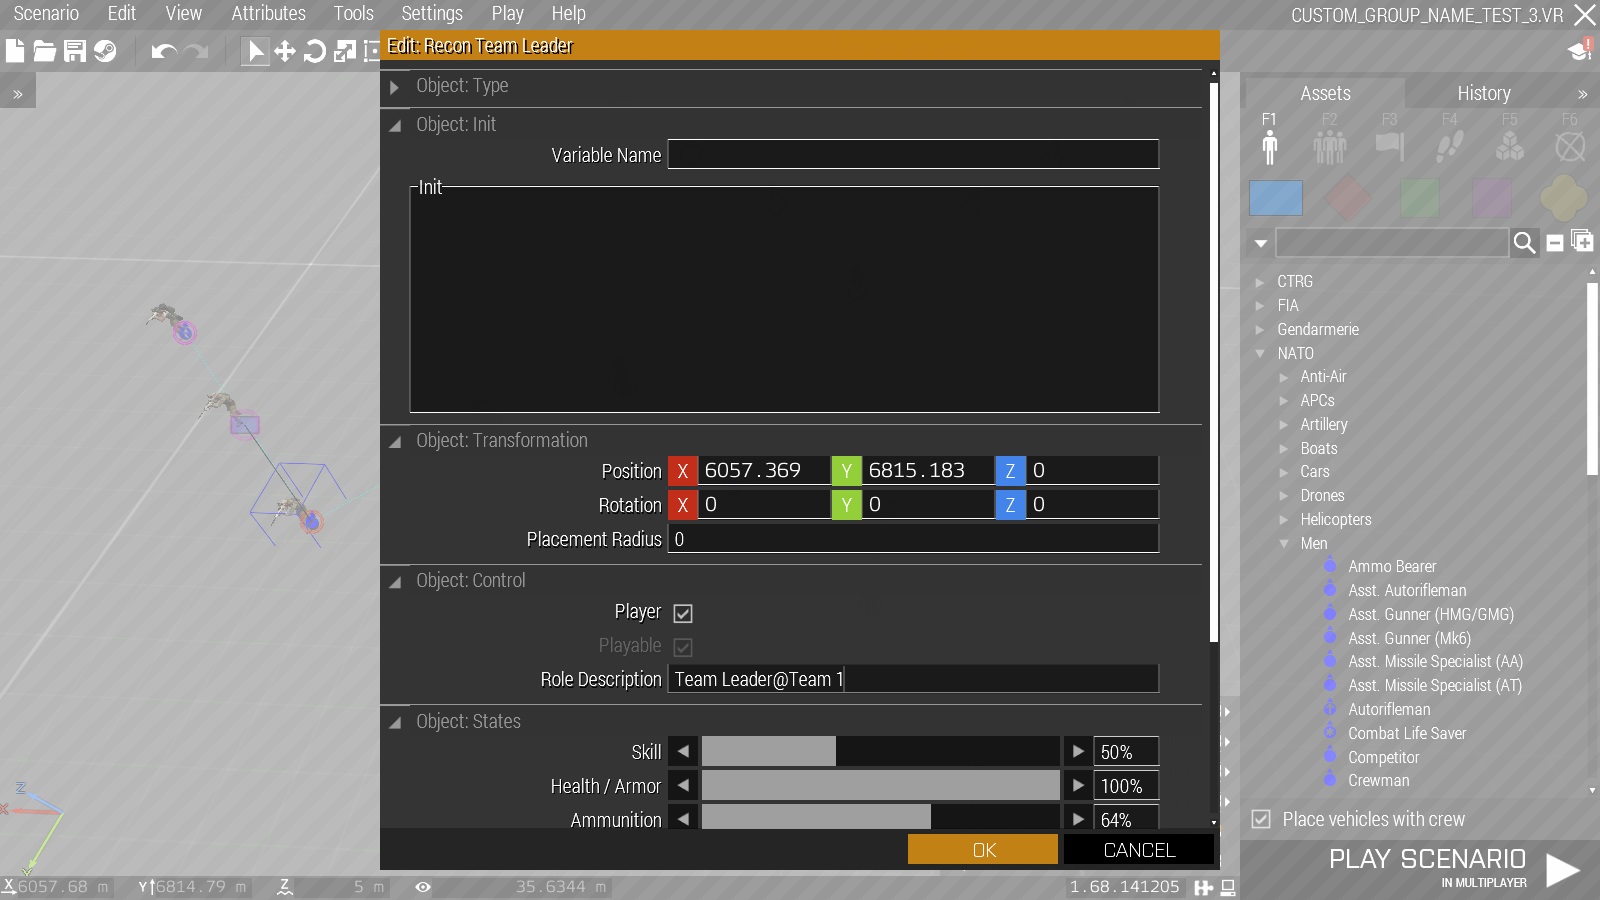Toggle Place vehicles with crew checkbox

(x=1261, y=819)
